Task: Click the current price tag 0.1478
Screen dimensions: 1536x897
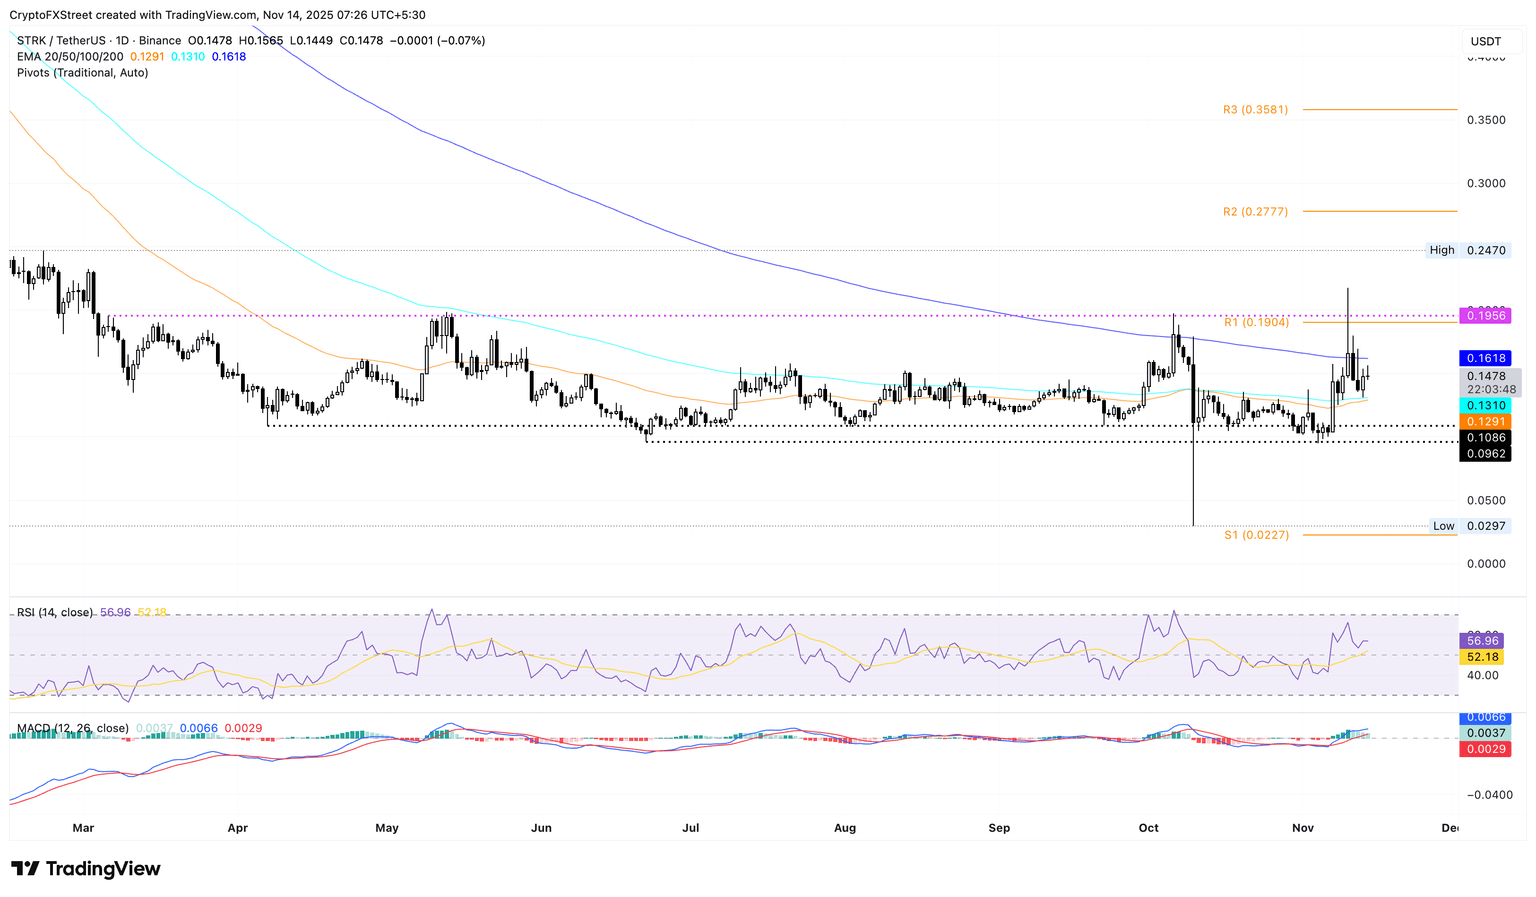Action: pos(1487,374)
